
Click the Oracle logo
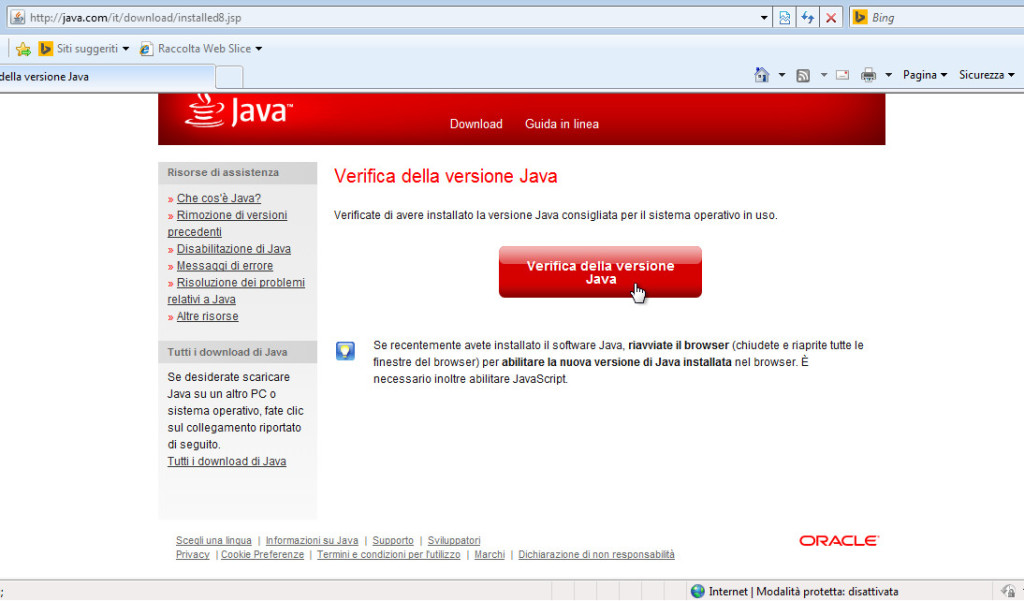coord(839,541)
